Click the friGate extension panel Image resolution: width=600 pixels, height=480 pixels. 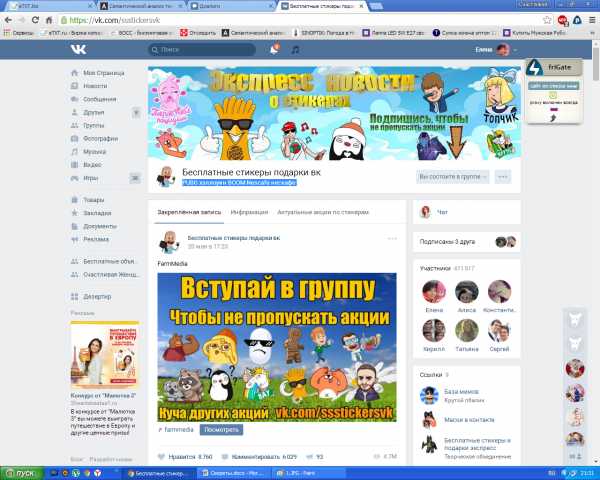click(x=554, y=91)
